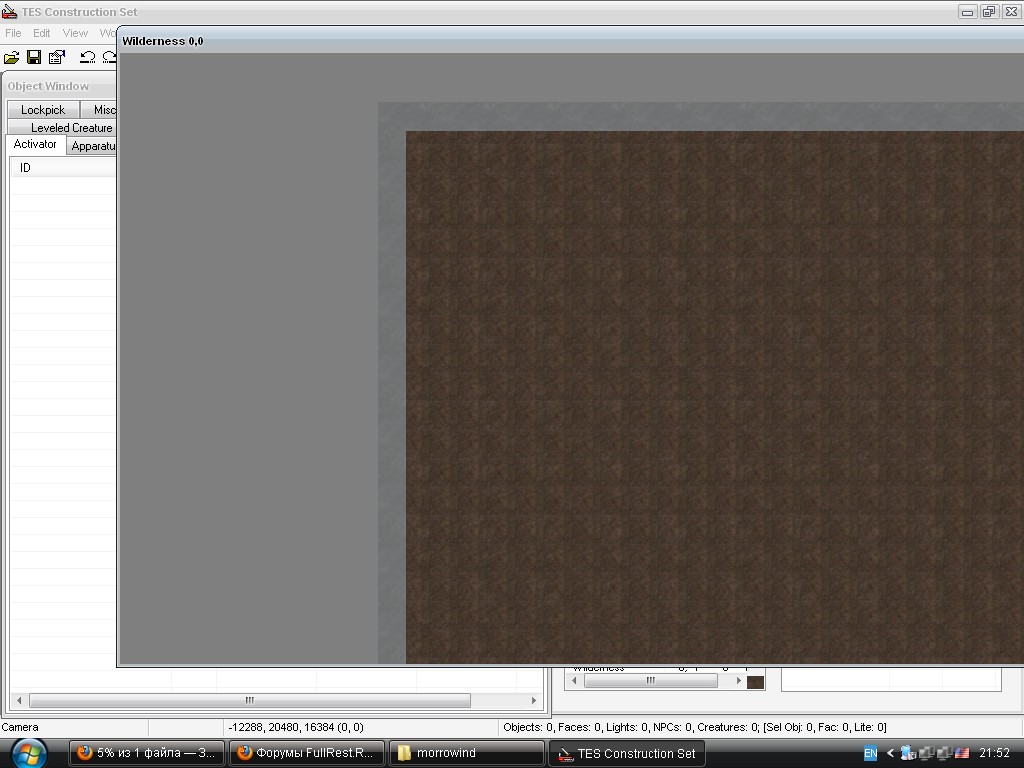Screen dimensions: 1024x768
Task: Click the EN language indicator in the tray
Action: [x=870, y=753]
